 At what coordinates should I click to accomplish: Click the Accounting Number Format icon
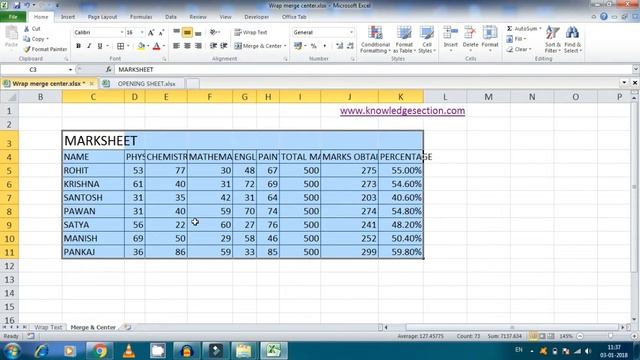pyautogui.click(x=298, y=46)
